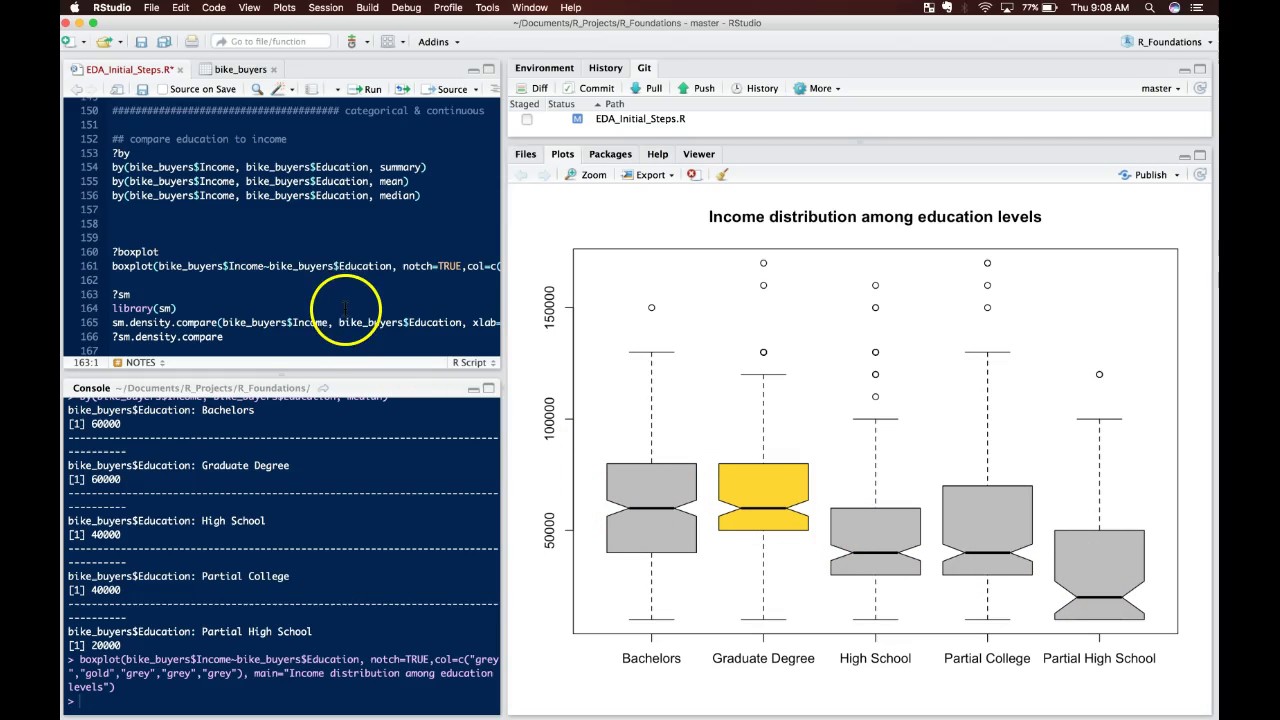The width and height of the screenshot is (1280, 720).
Task: Switch branch via master dropdown
Action: pos(1160,88)
